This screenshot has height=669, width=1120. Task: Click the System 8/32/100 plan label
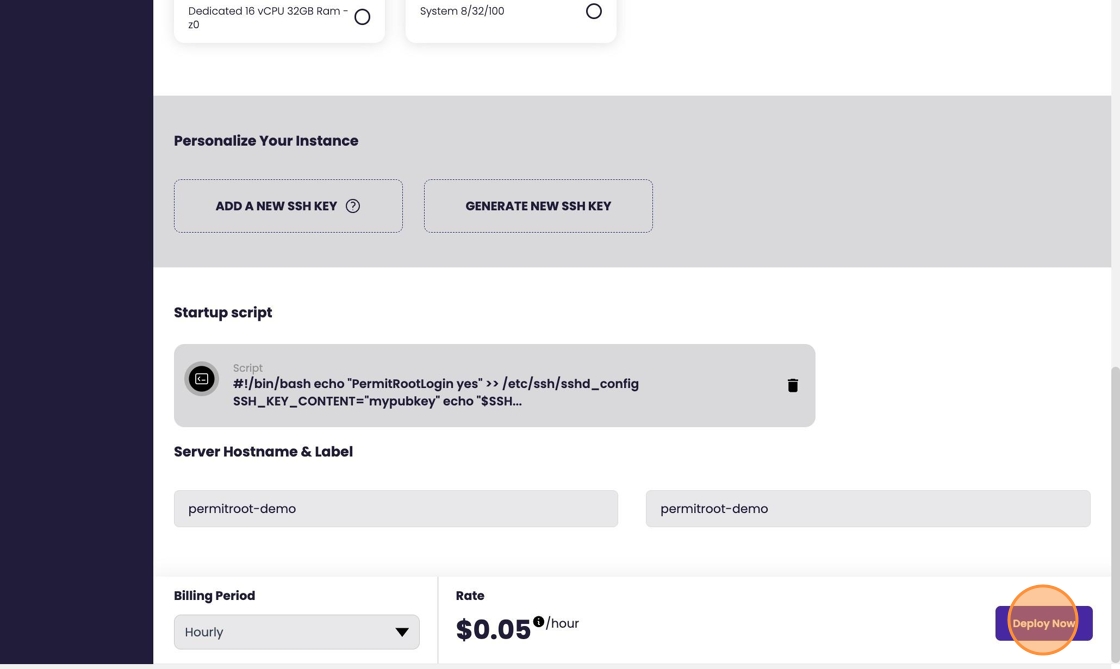coord(462,12)
